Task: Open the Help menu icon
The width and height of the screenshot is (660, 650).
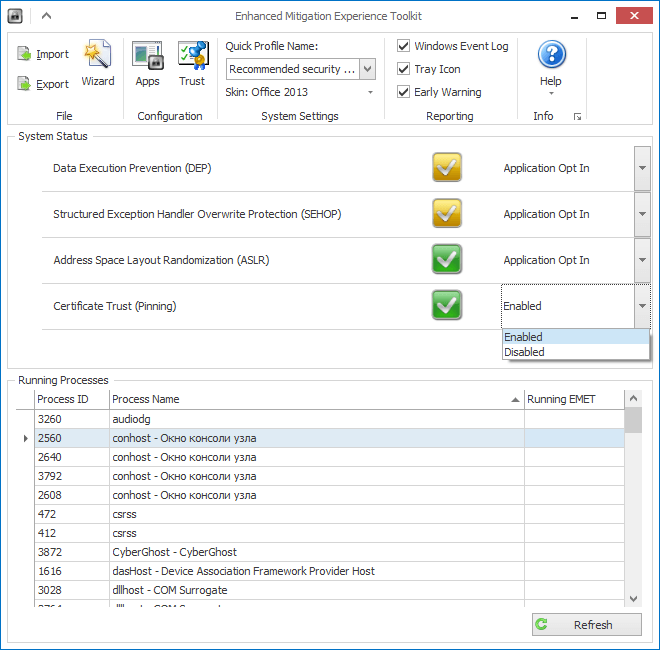Action: (551, 54)
